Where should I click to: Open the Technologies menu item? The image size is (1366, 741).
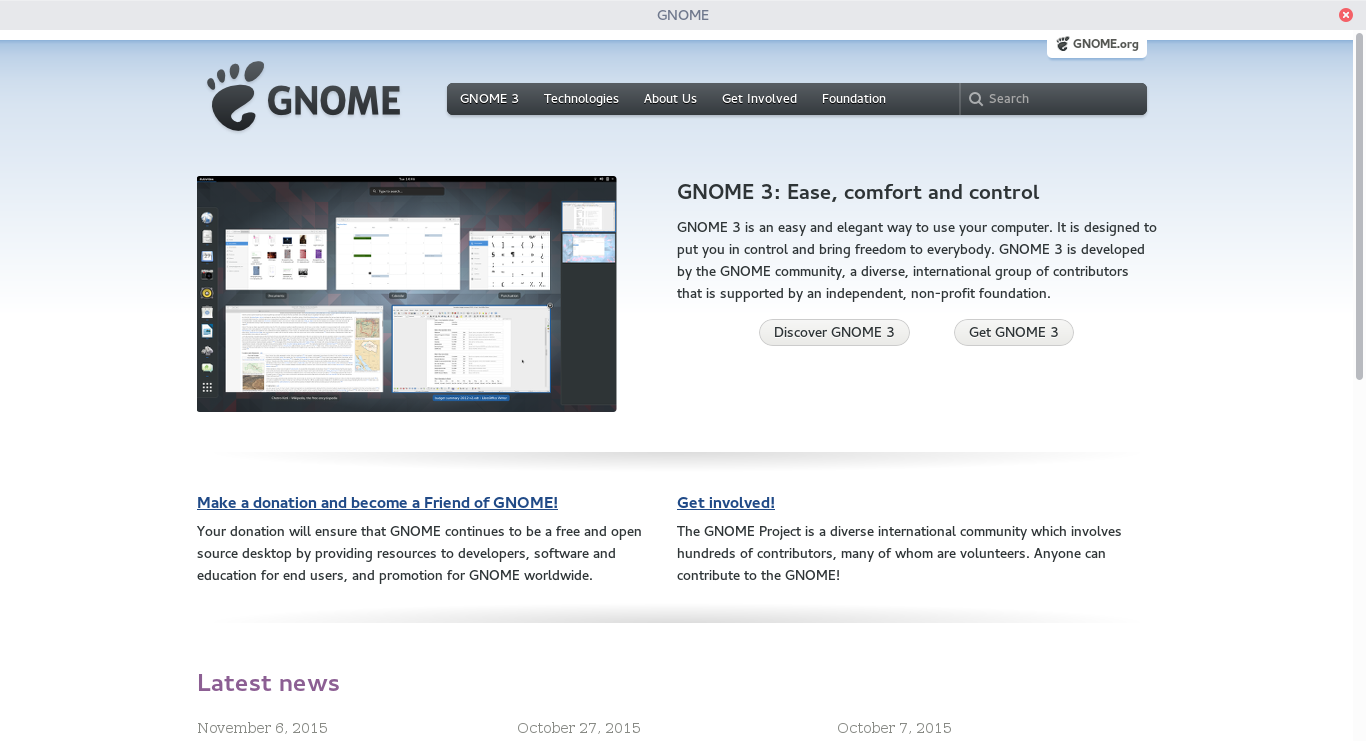581,99
